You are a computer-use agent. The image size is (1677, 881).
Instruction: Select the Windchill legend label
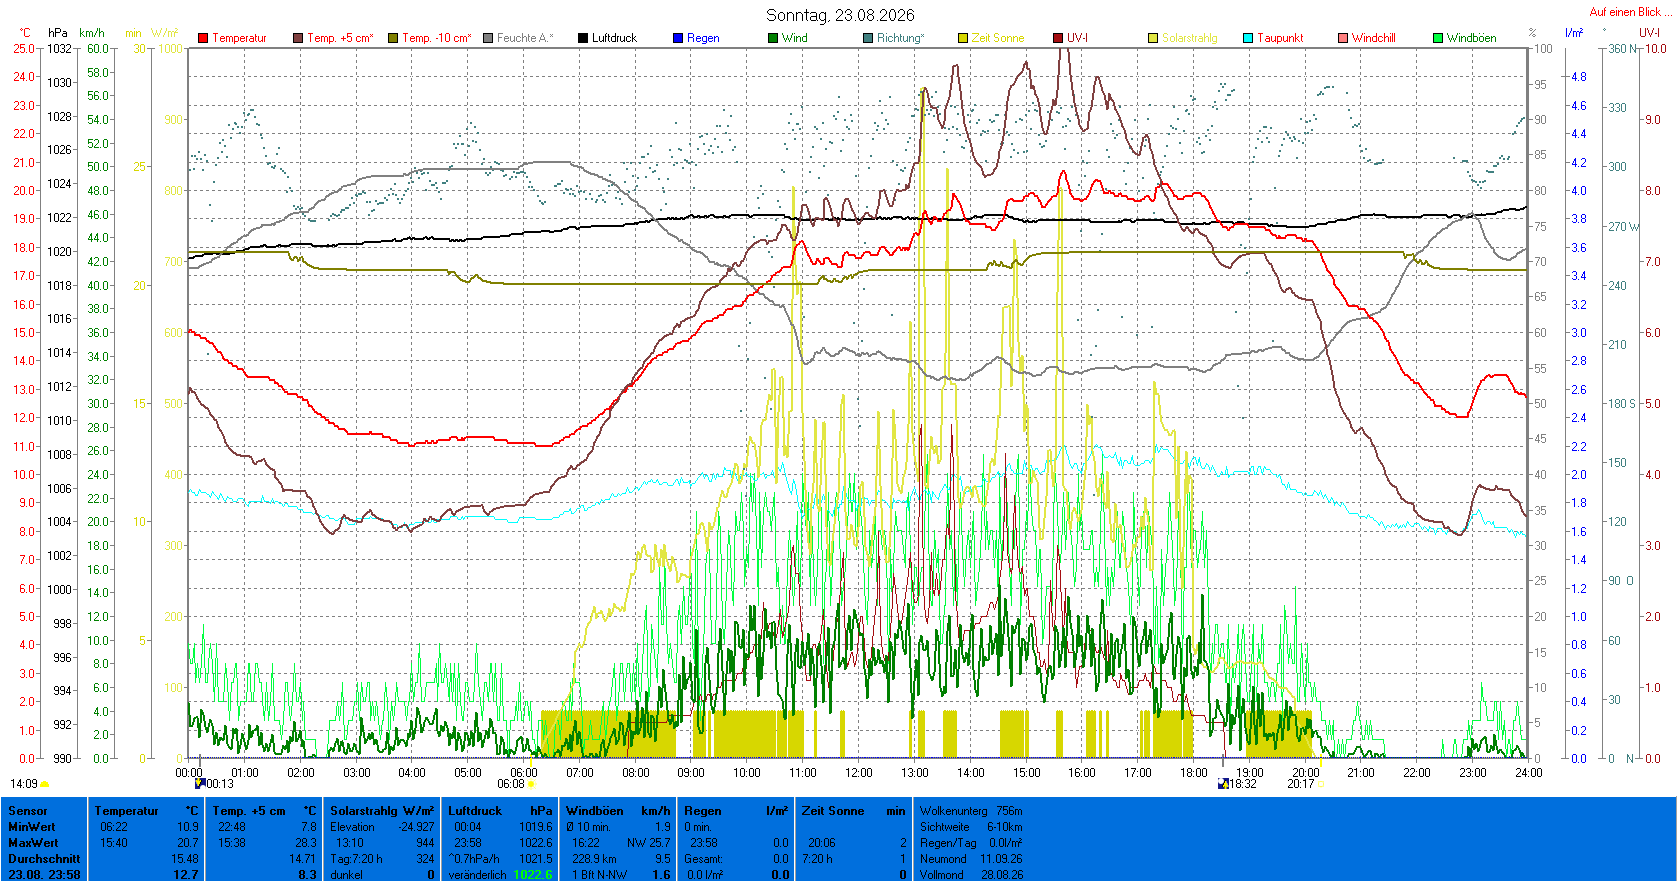pos(1374,38)
